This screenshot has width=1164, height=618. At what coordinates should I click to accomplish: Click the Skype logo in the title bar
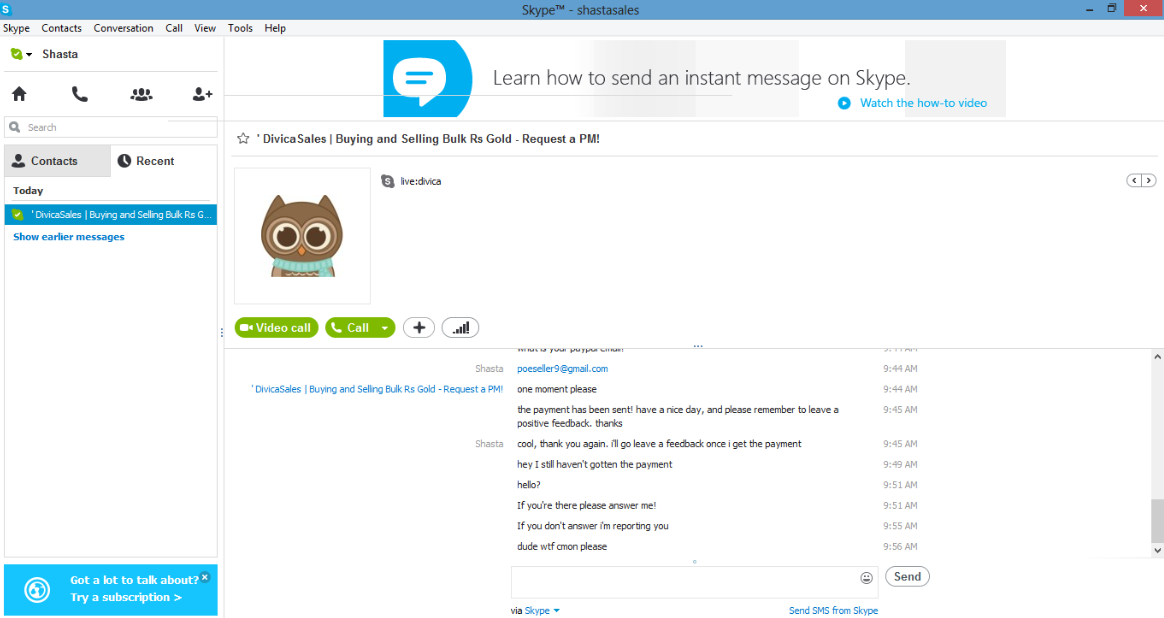(x=7, y=10)
